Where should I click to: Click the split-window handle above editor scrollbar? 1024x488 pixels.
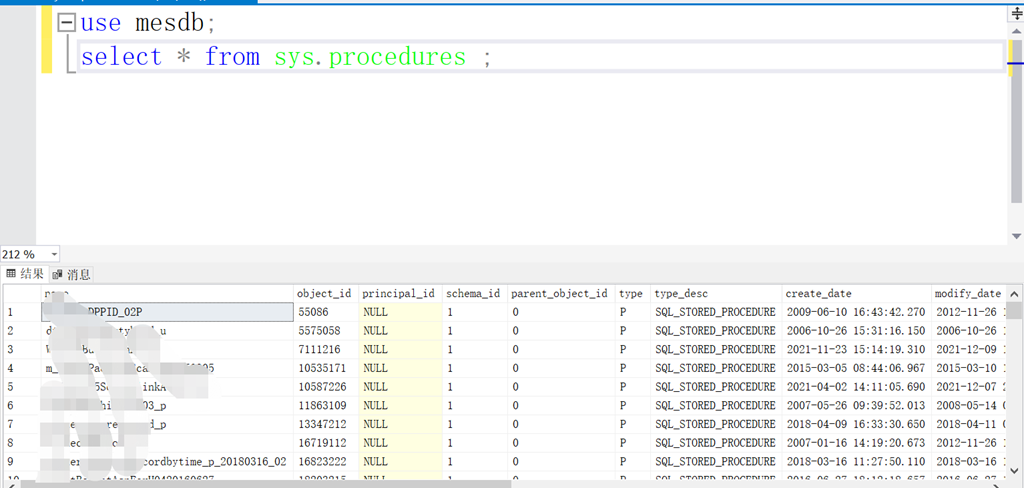1016,12
